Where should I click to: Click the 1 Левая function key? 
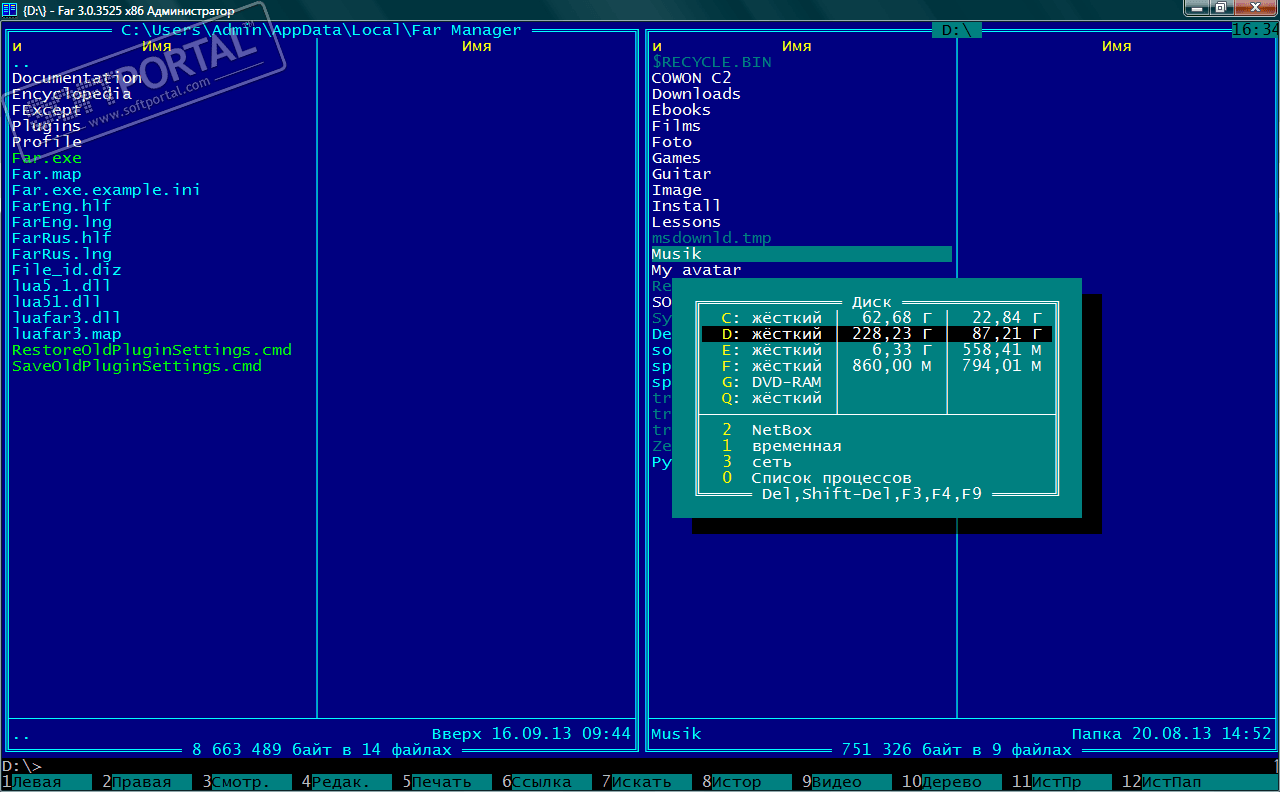tap(46, 782)
